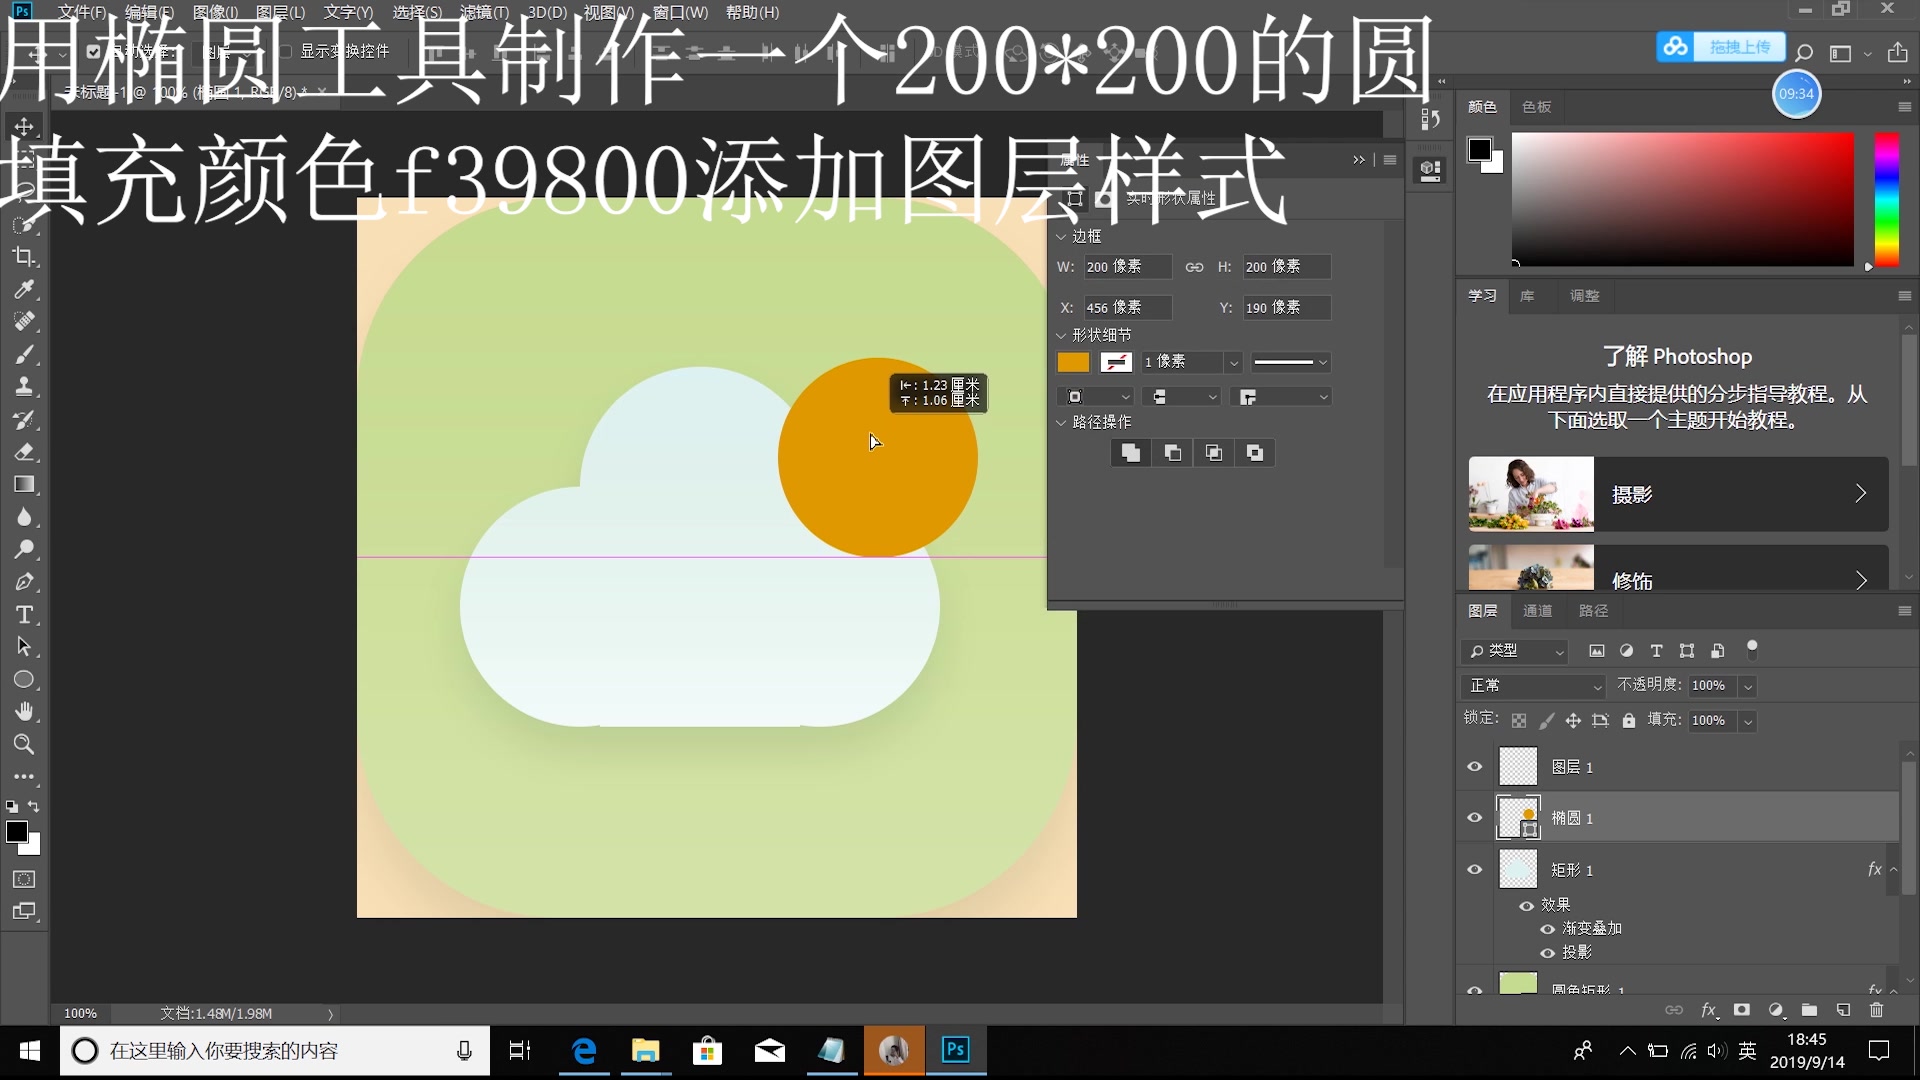Switch to the 色板 tab

click(1537, 107)
